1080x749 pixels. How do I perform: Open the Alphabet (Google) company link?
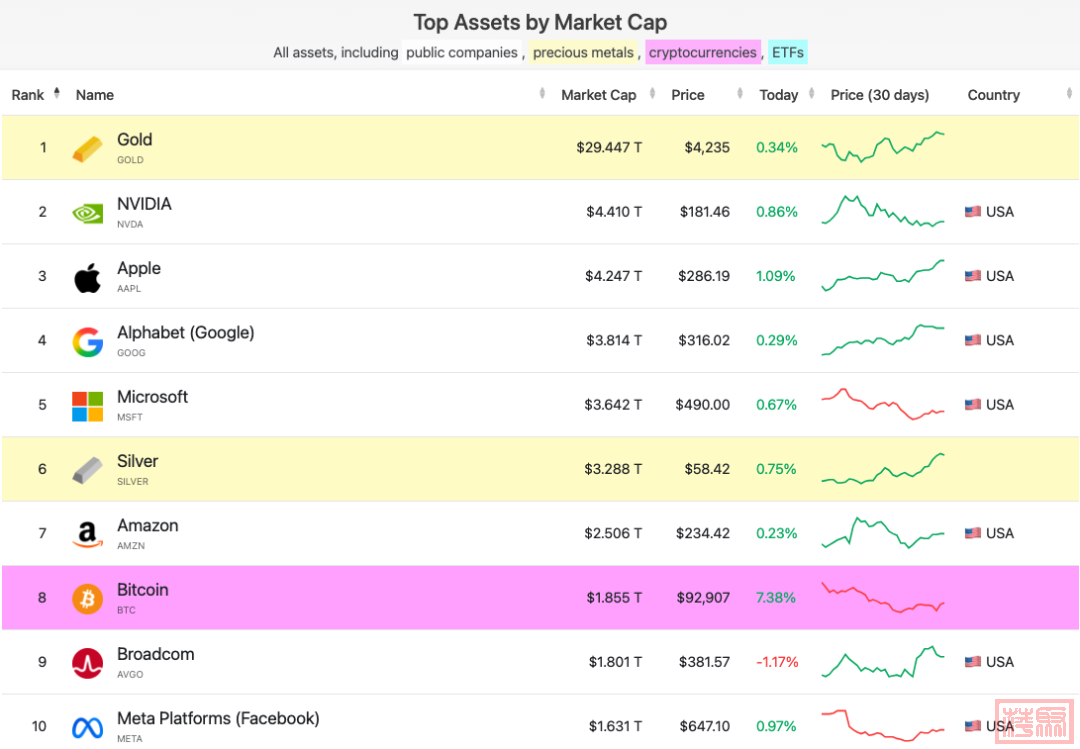(185, 332)
